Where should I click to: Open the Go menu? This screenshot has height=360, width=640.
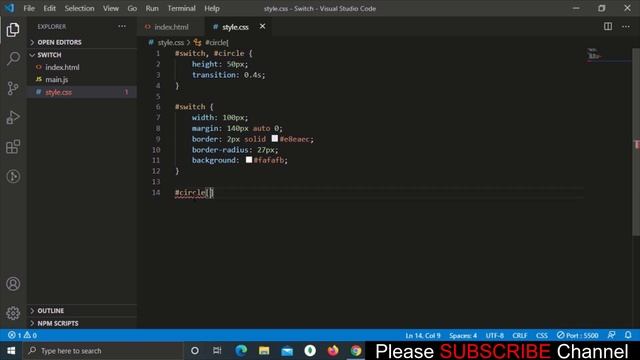(x=132, y=8)
